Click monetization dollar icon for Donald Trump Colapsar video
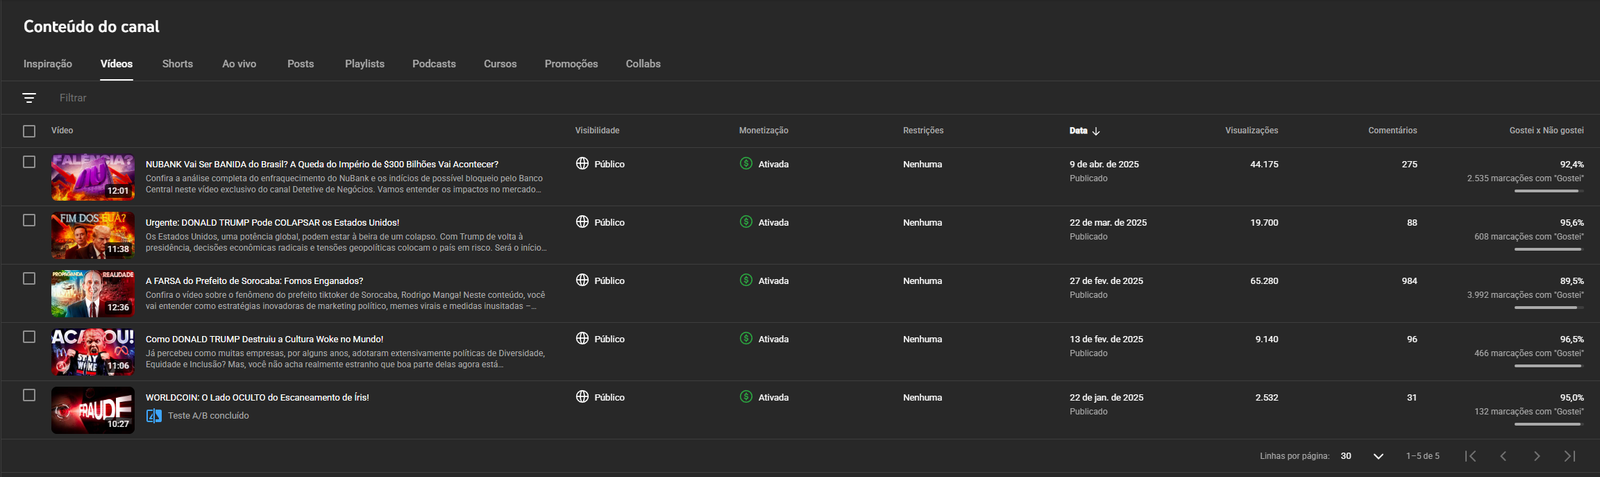 point(746,222)
